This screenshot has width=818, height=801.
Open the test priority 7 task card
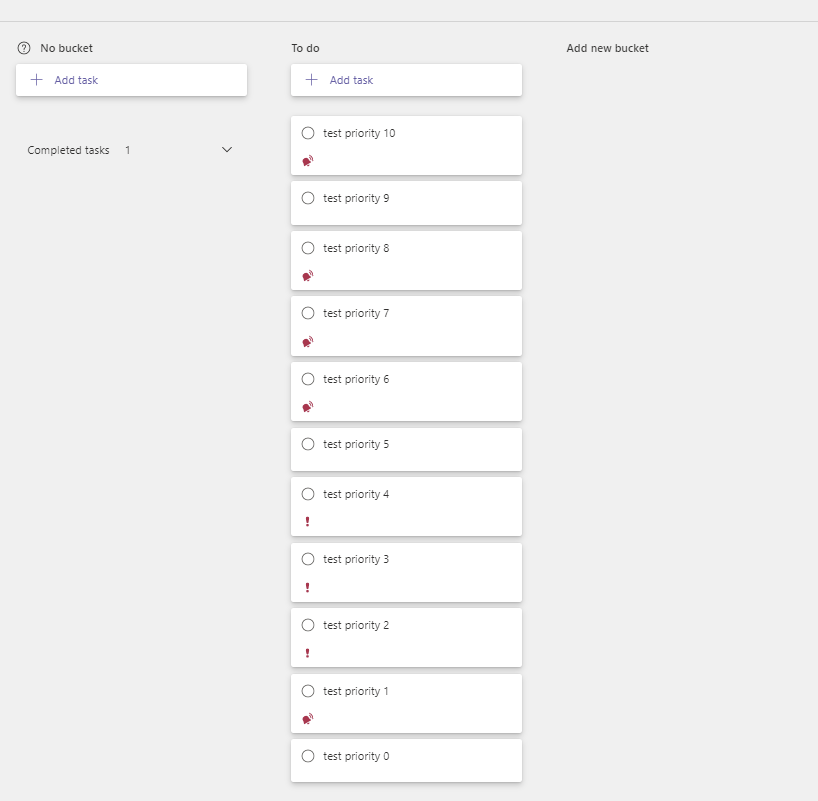pos(420,314)
